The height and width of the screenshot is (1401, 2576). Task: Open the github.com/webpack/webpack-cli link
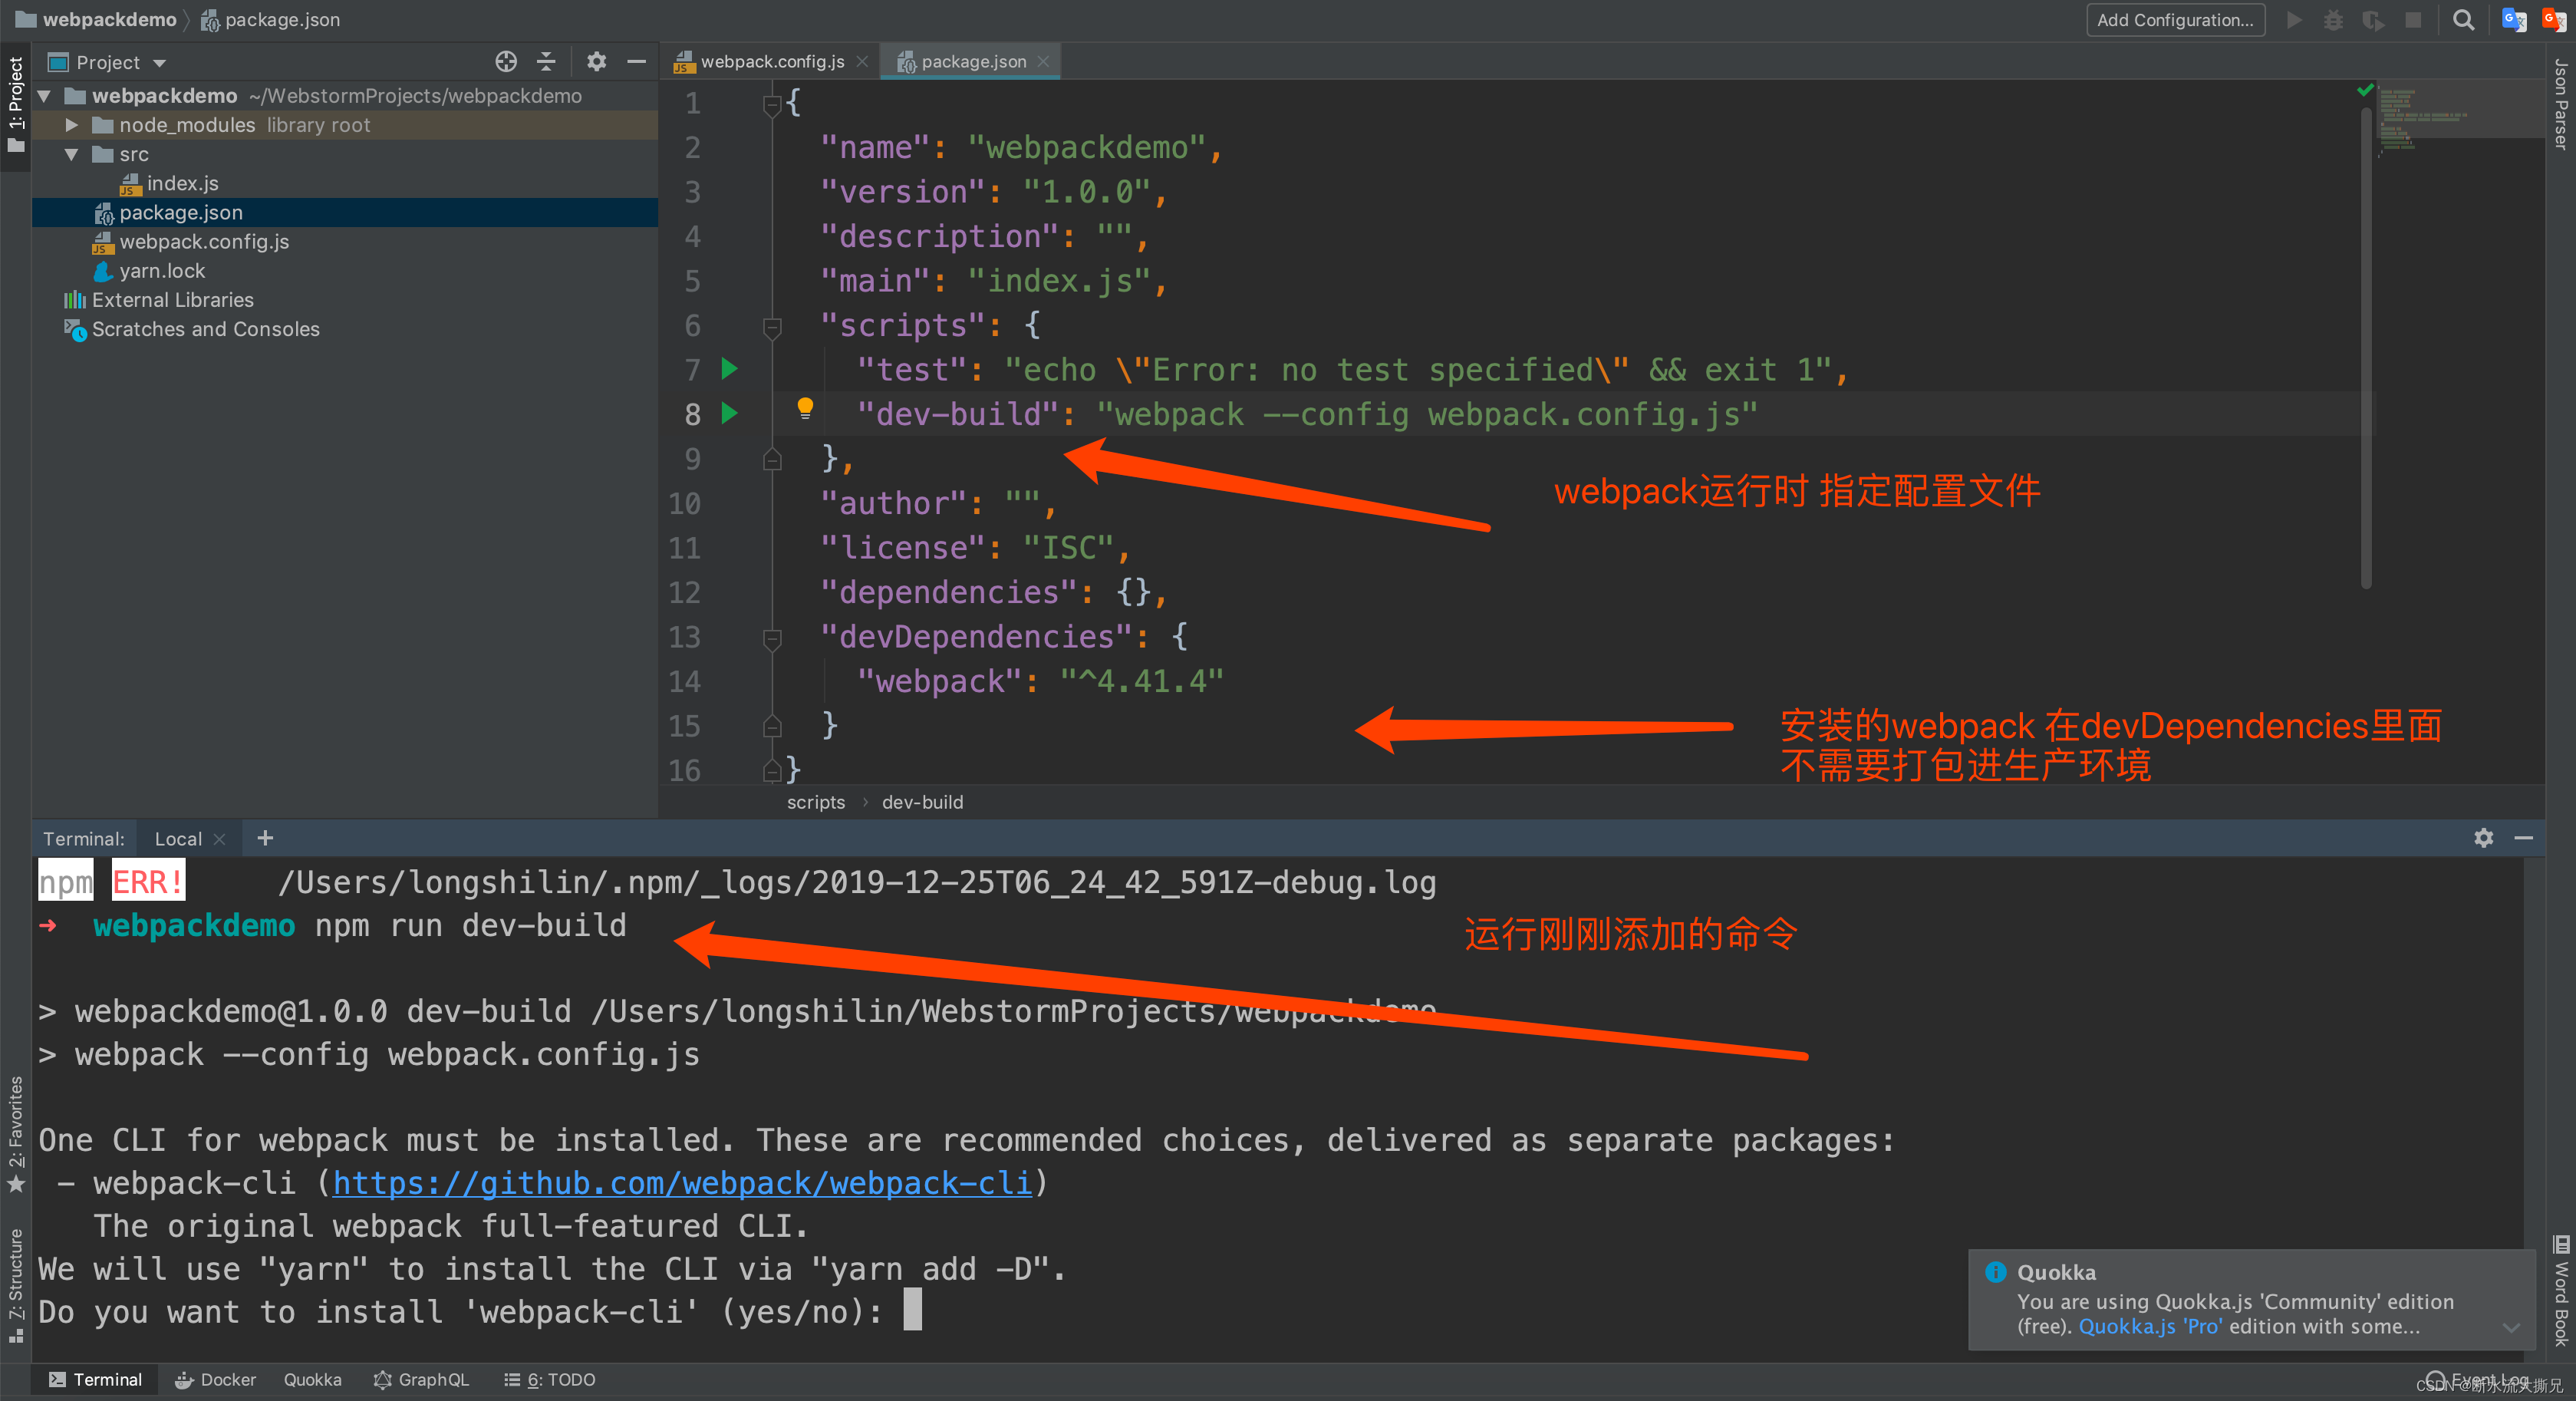point(682,1183)
